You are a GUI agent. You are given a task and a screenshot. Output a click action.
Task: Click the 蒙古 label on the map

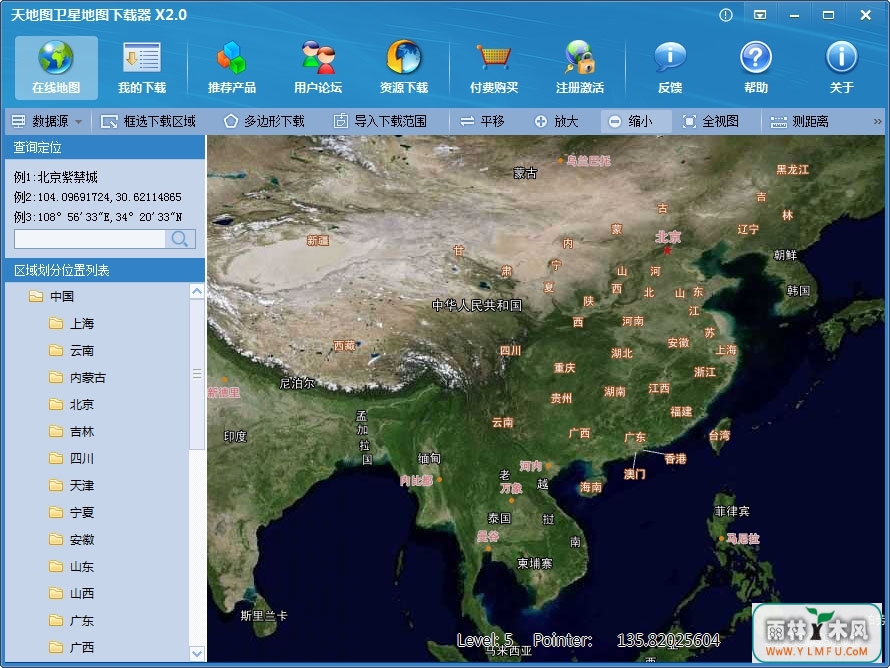tap(525, 173)
